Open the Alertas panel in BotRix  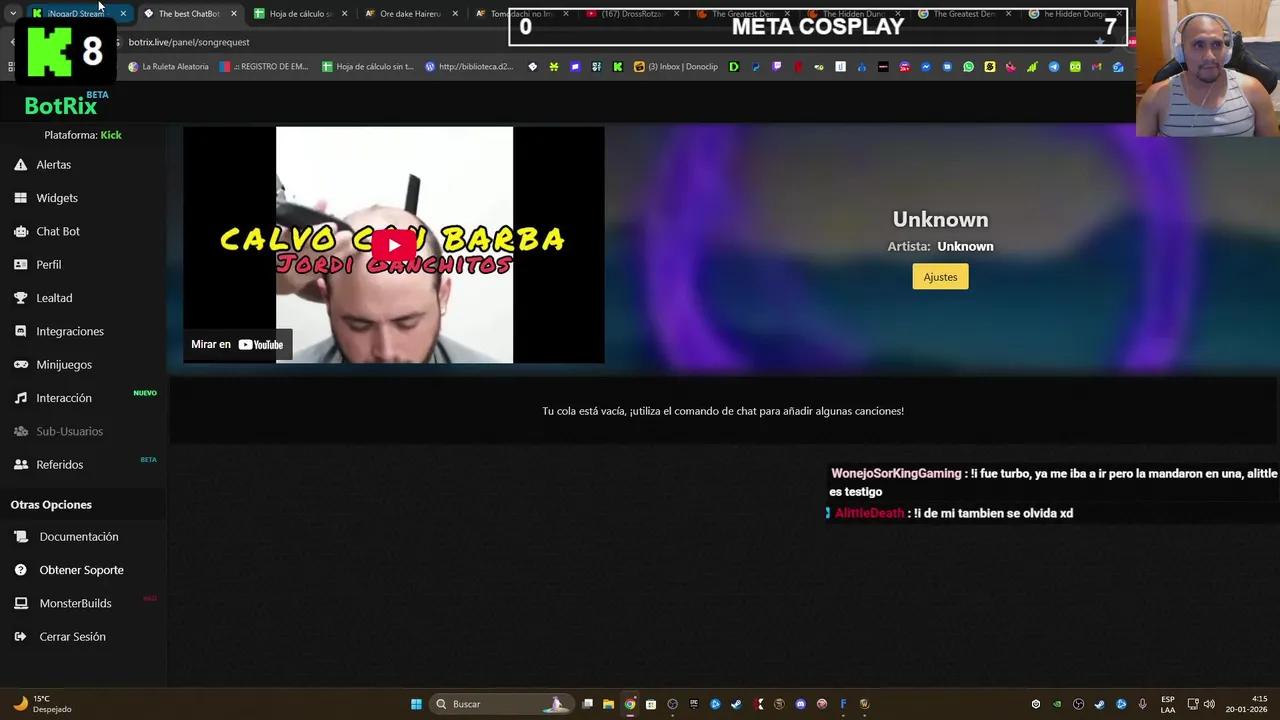[53, 164]
